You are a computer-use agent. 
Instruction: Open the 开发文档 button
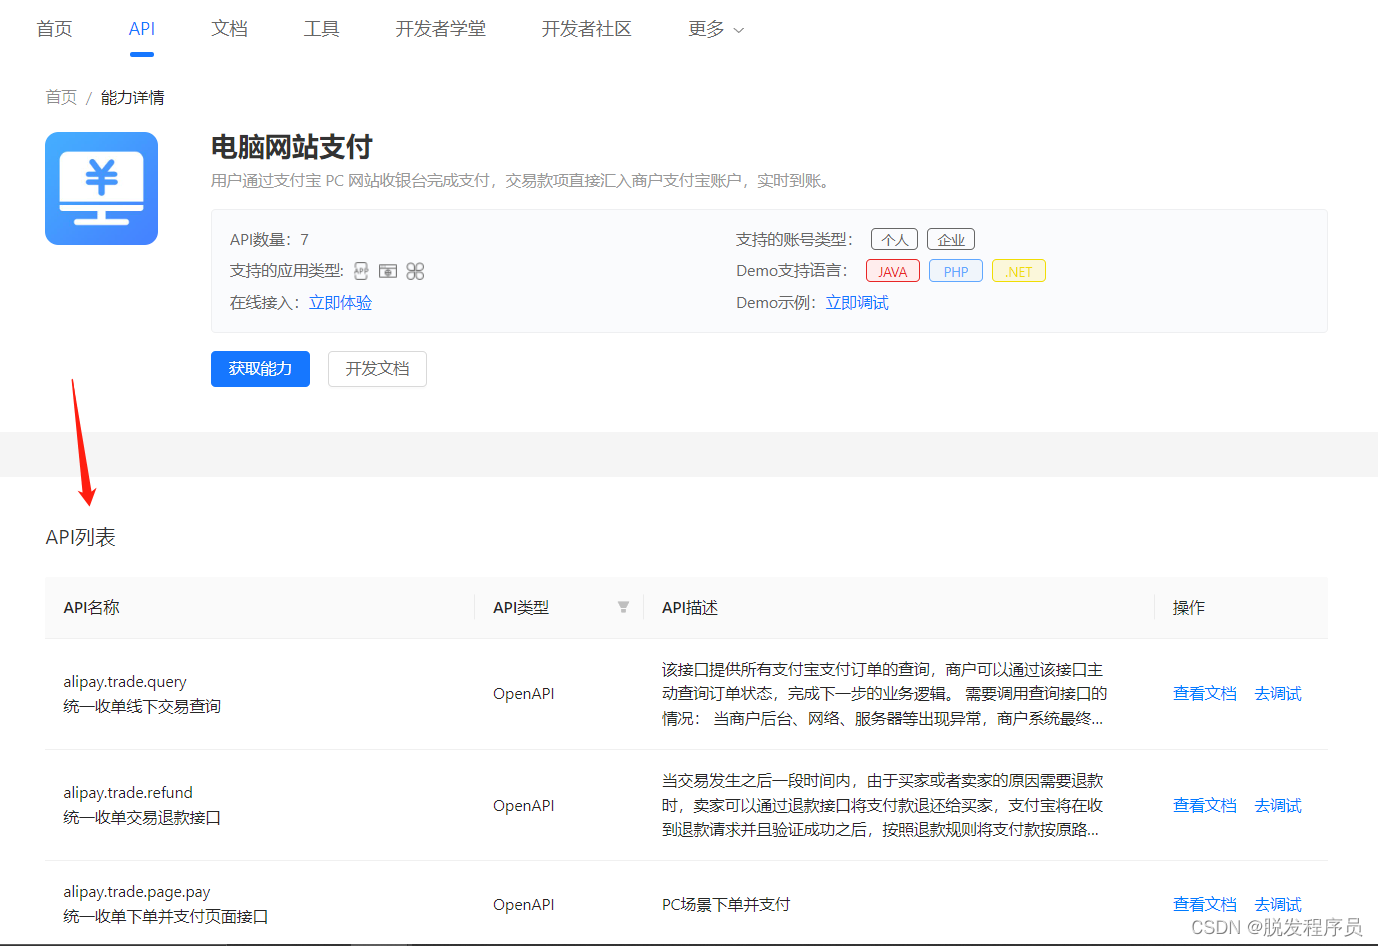coord(377,369)
